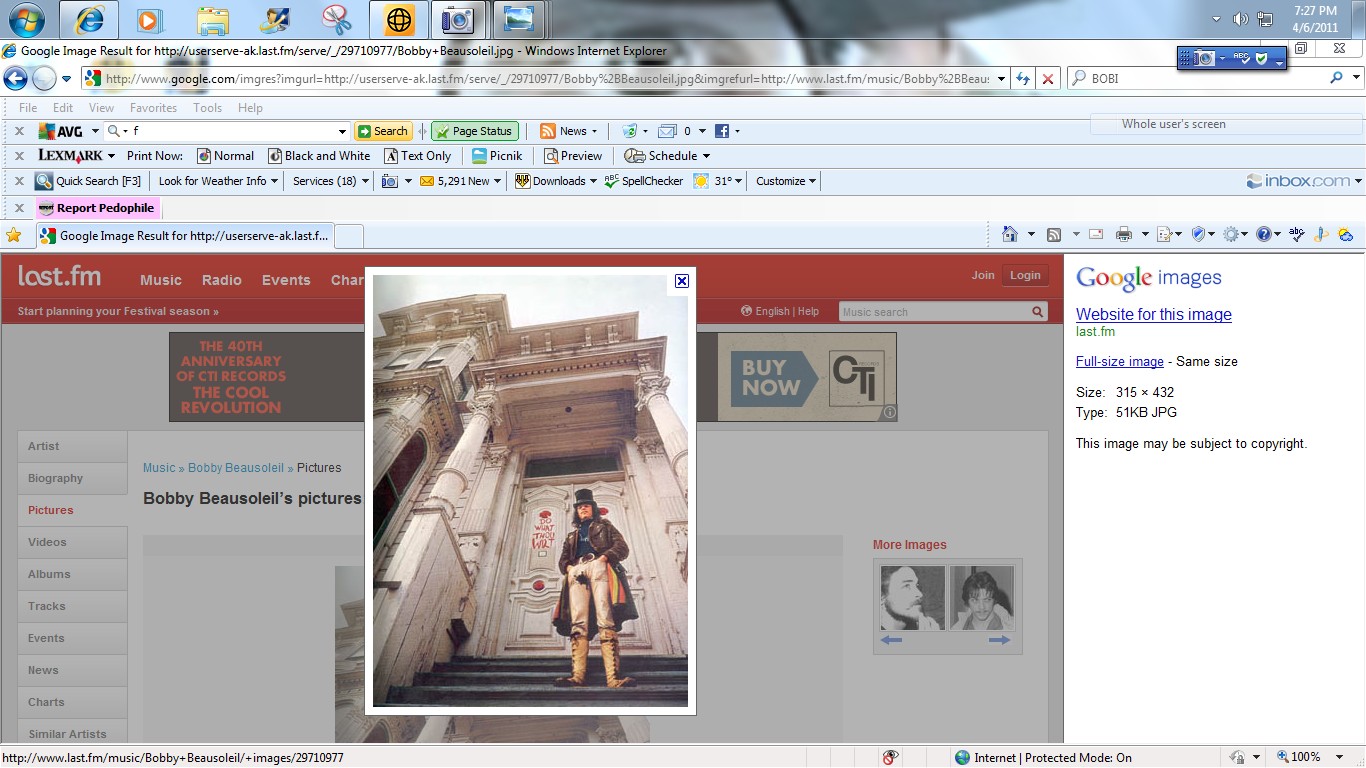The width and height of the screenshot is (1366, 768).
Task: Hide the Lexmark toolbar with its X
Action: point(19,156)
